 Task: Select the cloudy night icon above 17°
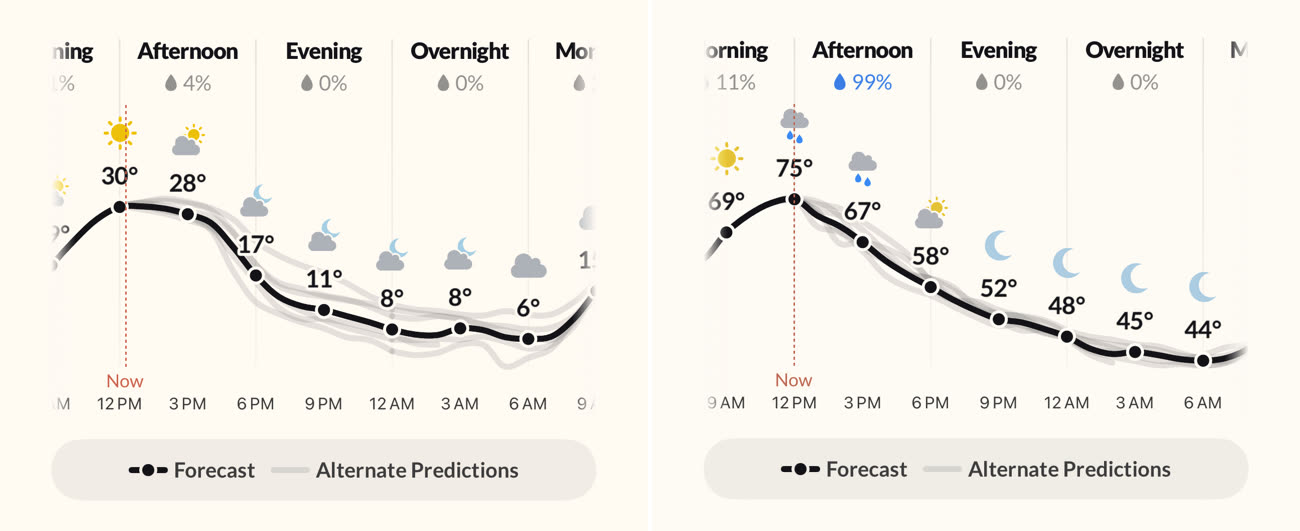coord(256,201)
